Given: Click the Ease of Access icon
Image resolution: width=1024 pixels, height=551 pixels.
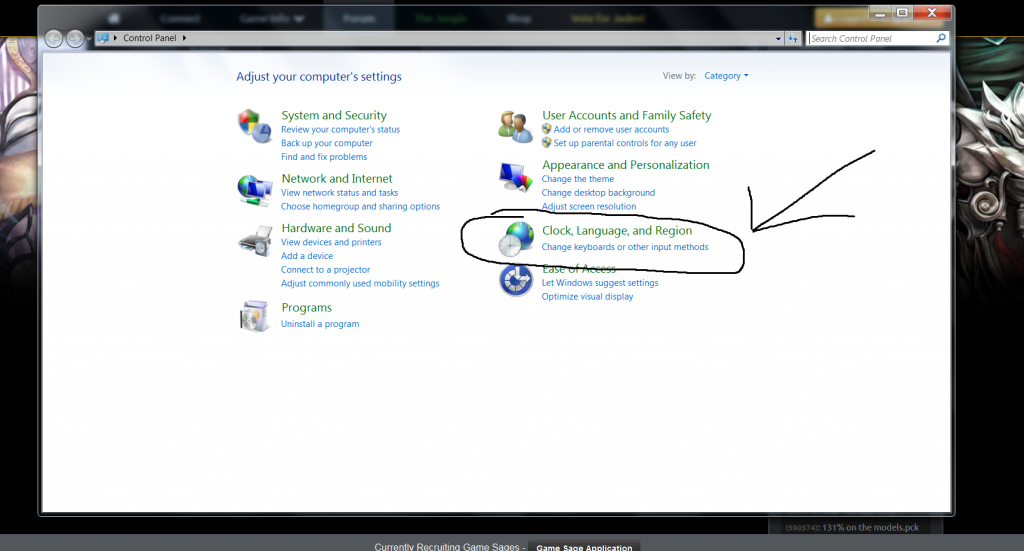Looking at the screenshot, I should click(516, 281).
